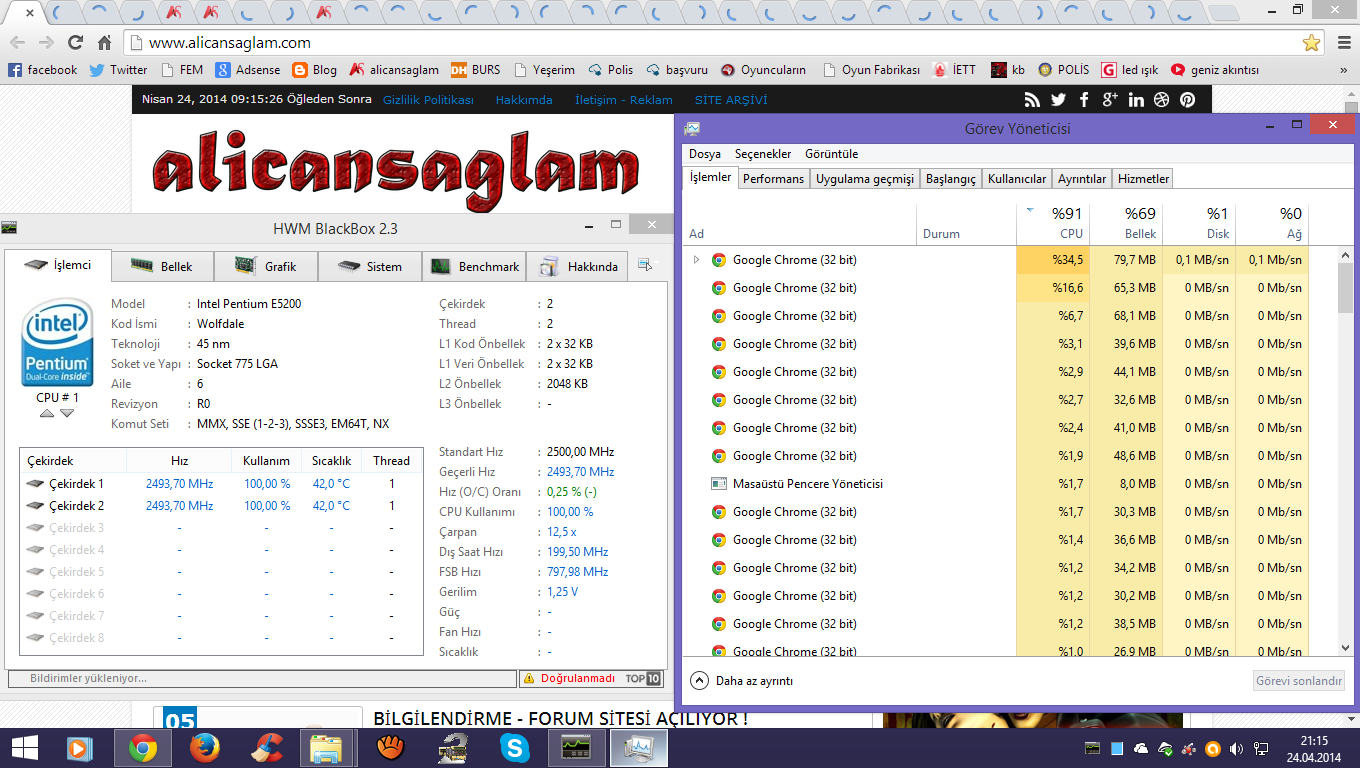Viewport: 1360px width, 768px height.
Task: Reload the page with Chrome's refresh icon
Action: [x=75, y=43]
